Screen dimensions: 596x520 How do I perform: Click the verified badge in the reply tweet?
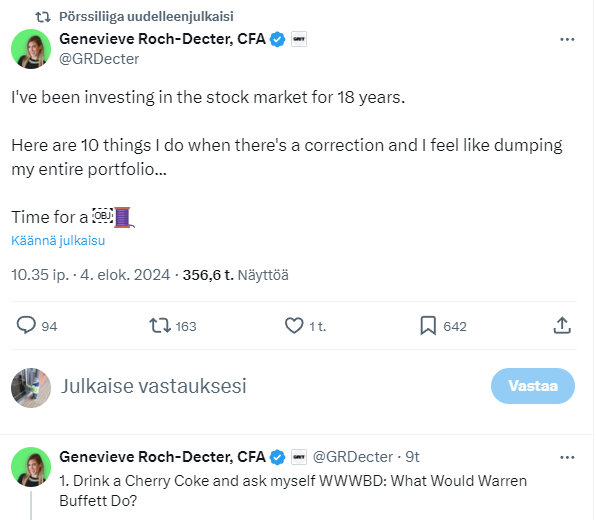pyautogui.click(x=277, y=457)
